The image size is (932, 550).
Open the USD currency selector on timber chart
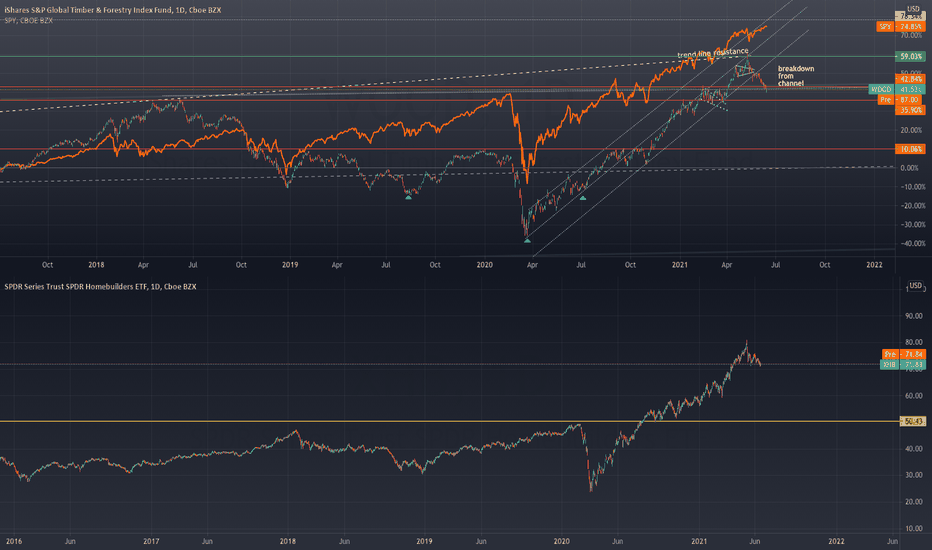click(913, 9)
